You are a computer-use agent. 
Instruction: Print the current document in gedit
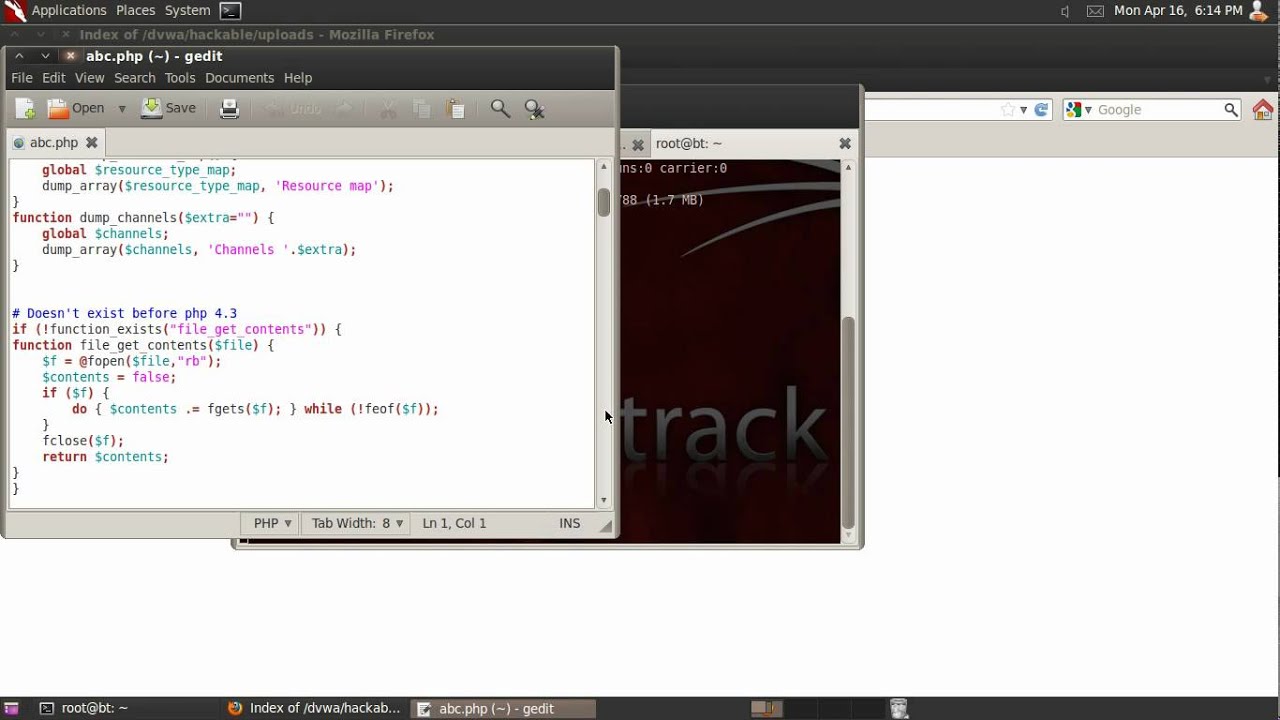click(229, 109)
